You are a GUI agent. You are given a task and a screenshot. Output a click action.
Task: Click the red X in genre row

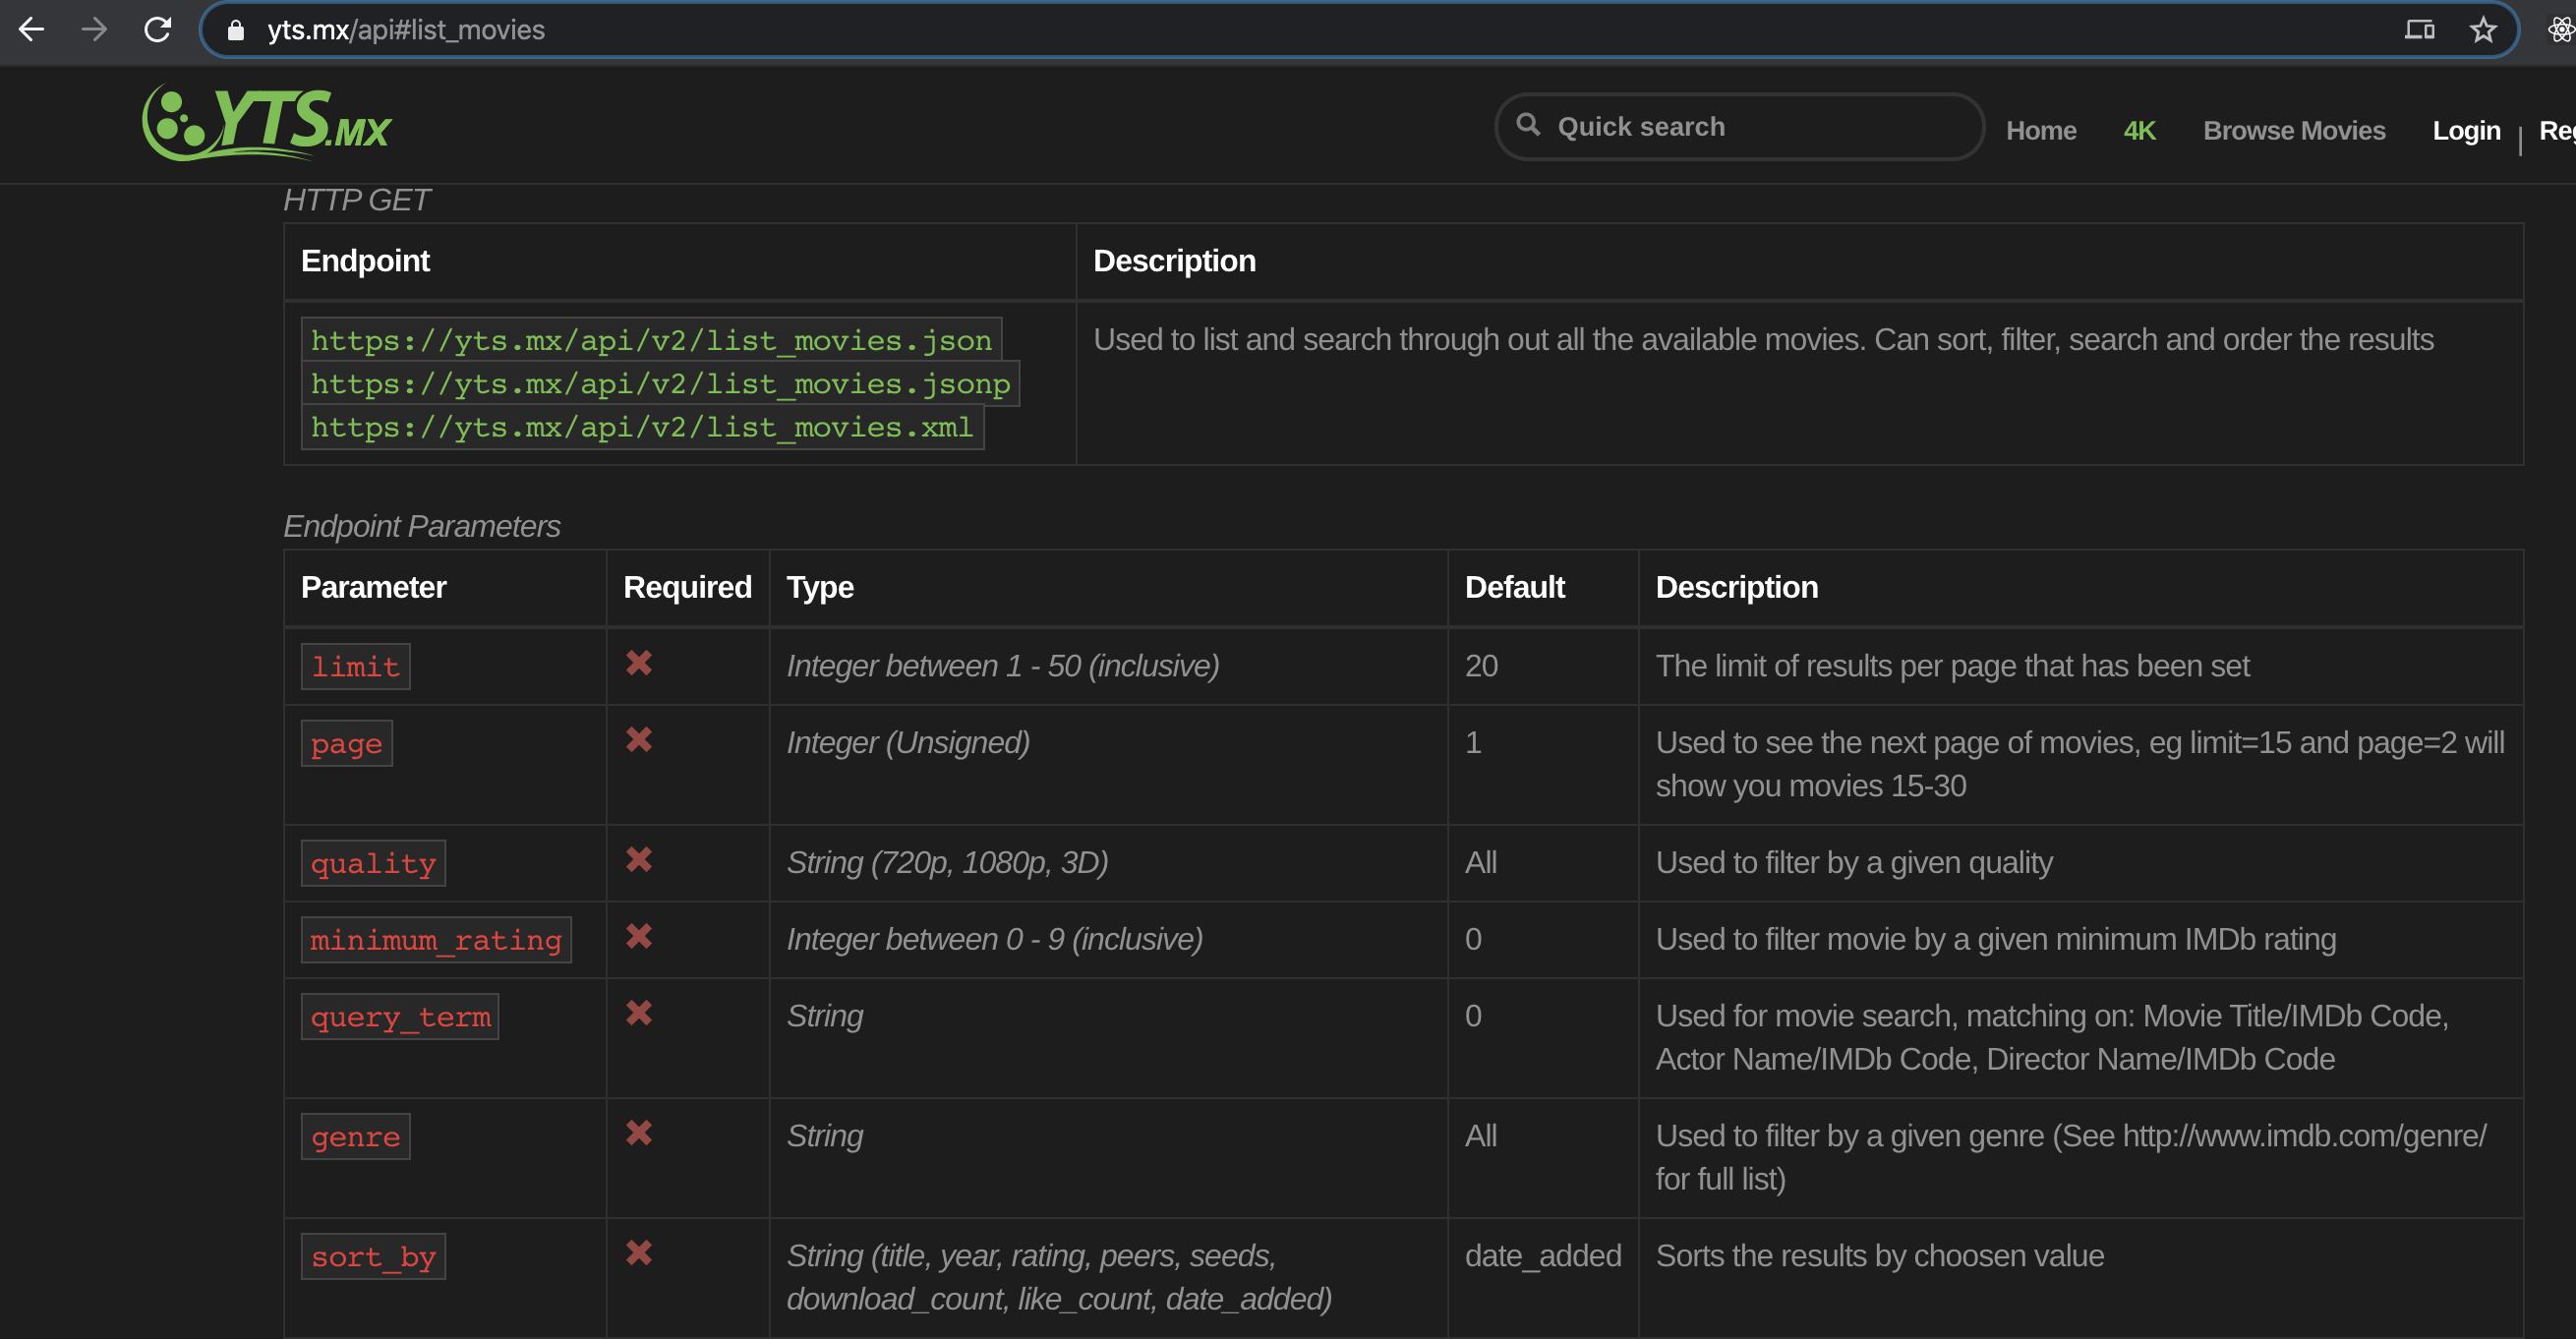[639, 1133]
